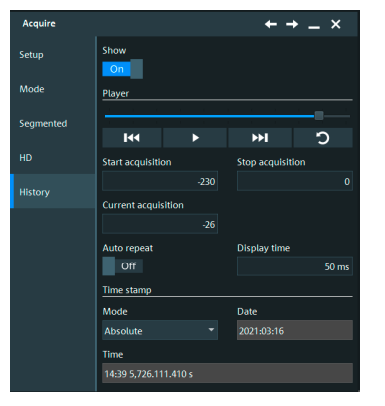The height and width of the screenshot is (406, 385).
Task: Enable the Auto repeat switch
Action: tap(123, 266)
